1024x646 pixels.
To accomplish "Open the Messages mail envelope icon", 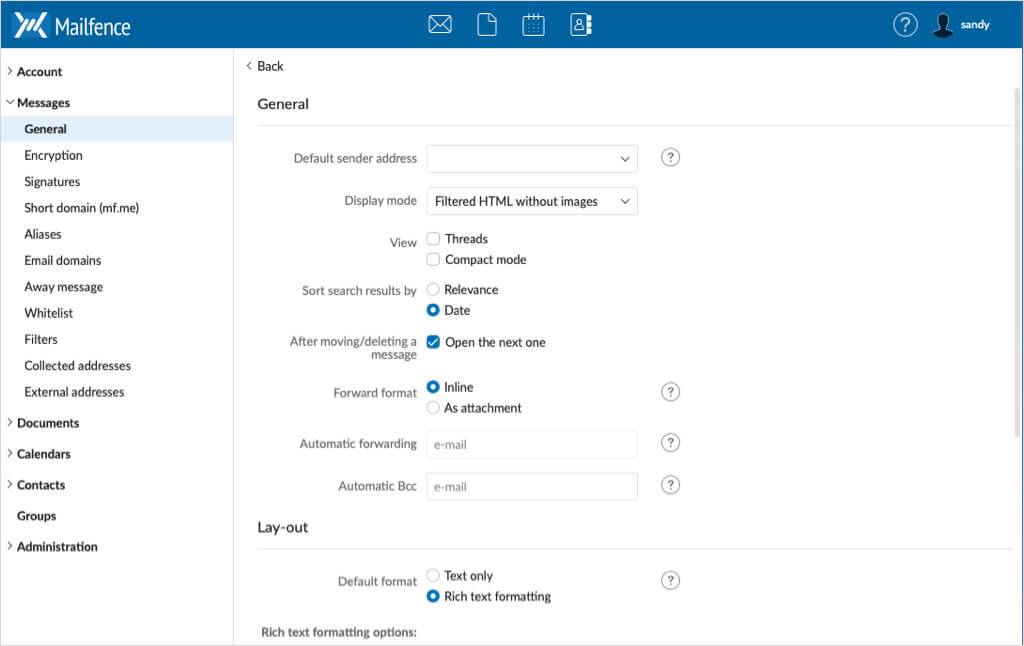I will pyautogui.click(x=440, y=25).
